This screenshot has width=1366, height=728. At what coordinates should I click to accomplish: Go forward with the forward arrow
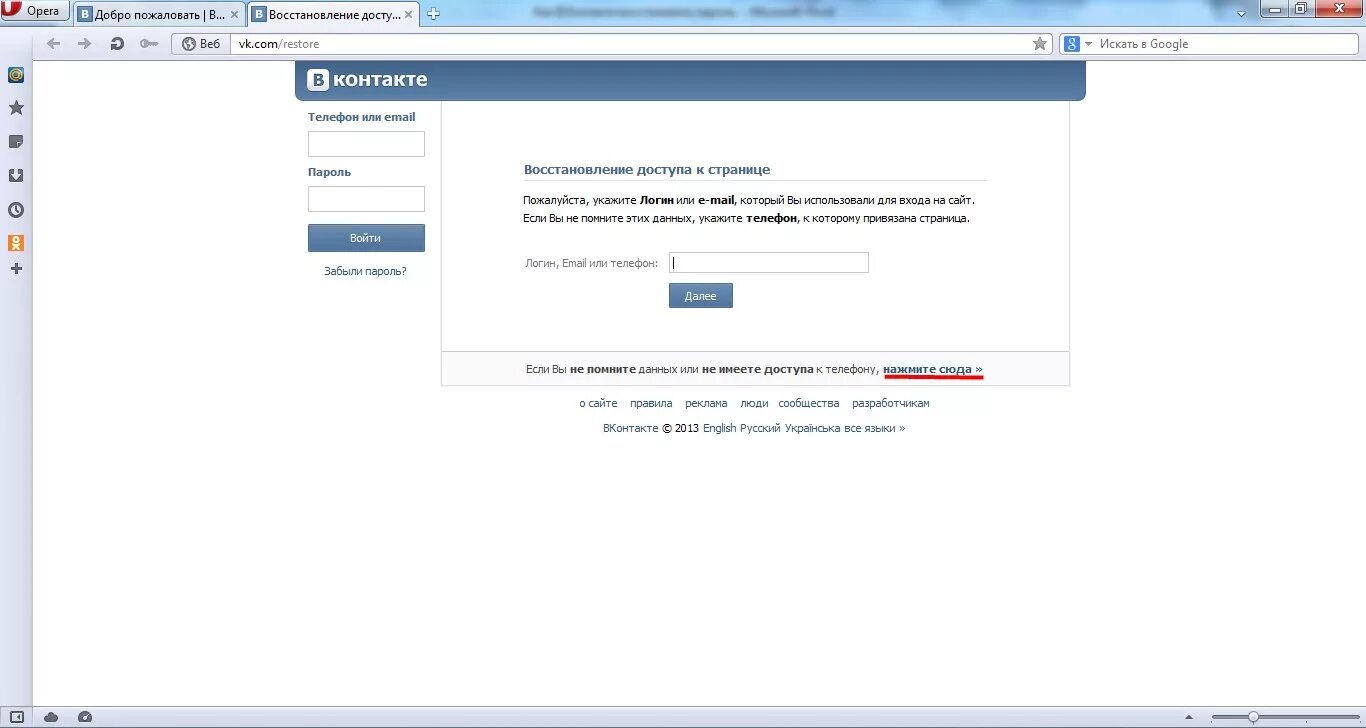click(85, 44)
